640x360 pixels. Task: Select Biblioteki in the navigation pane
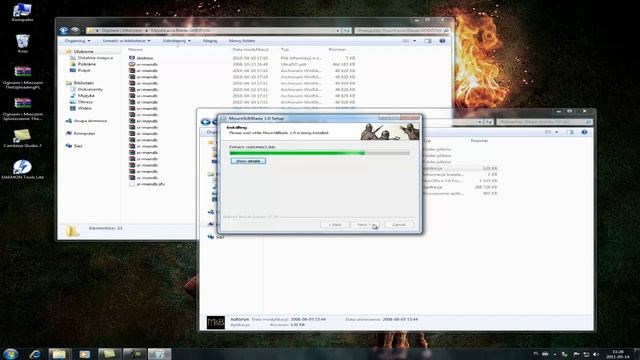click(x=83, y=83)
